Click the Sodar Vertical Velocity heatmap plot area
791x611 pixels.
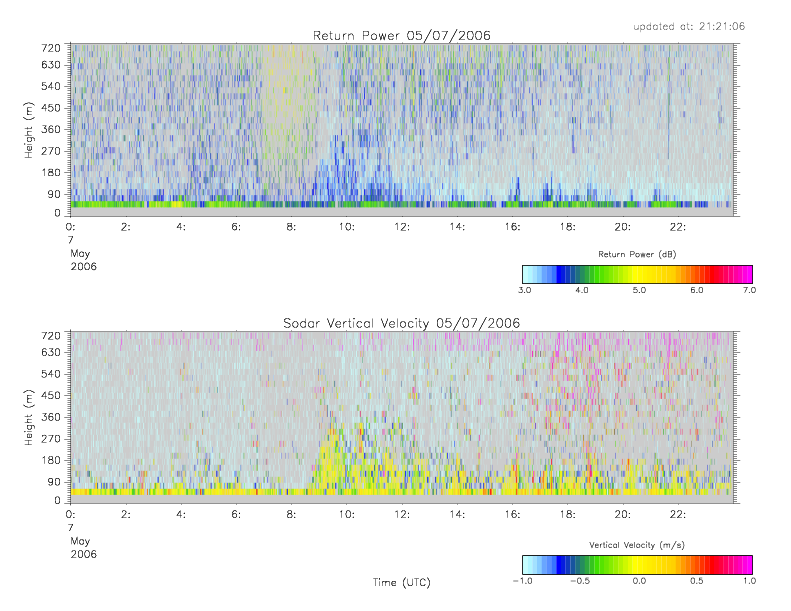point(402,417)
